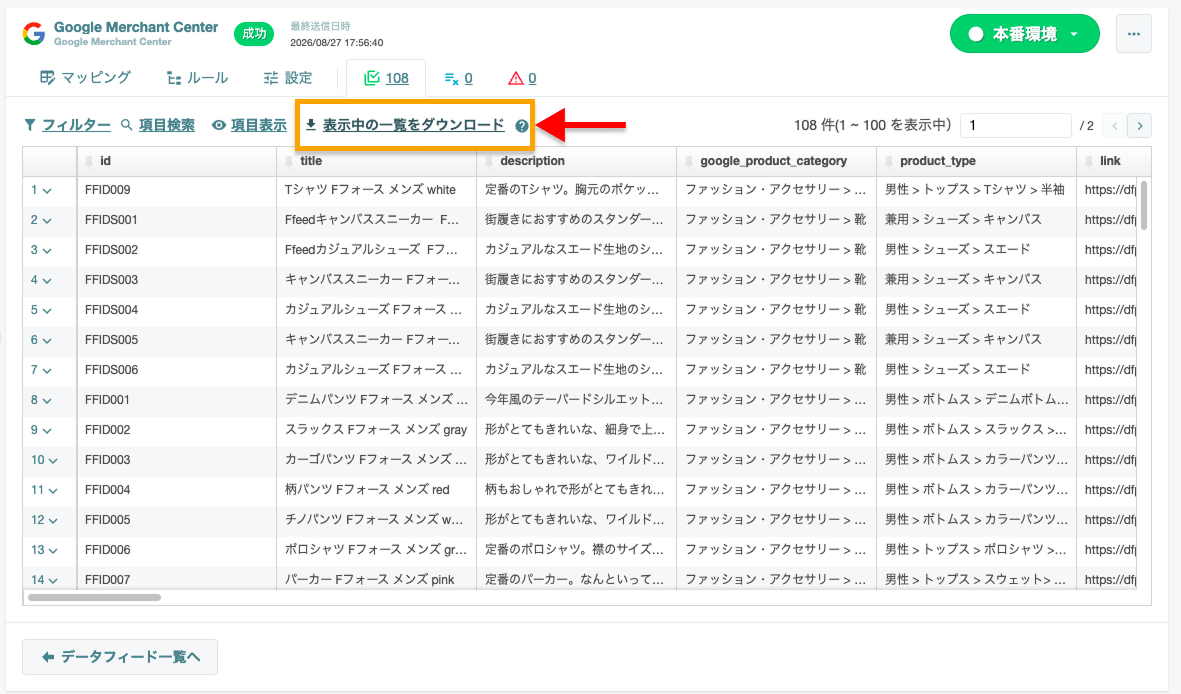Click 表示中の一覧をダウンロード link
The image size is (1181, 694).
click(414, 125)
